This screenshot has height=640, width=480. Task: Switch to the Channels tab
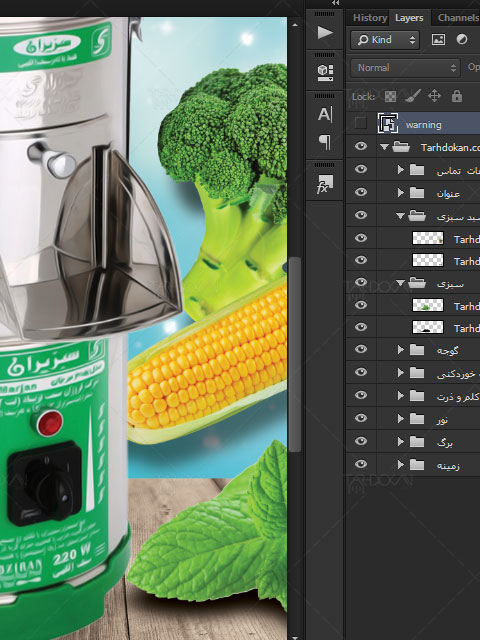pyautogui.click(x=458, y=18)
